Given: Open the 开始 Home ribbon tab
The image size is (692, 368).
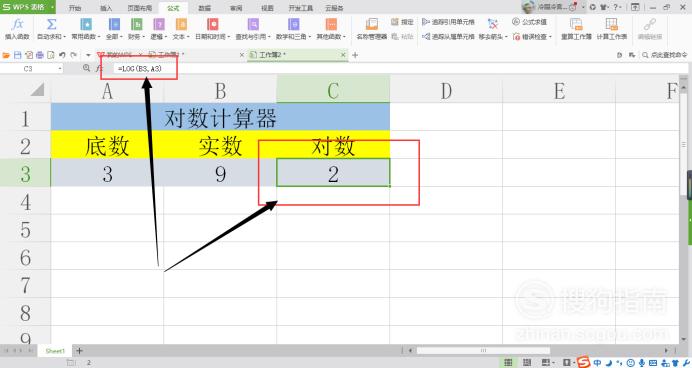Looking at the screenshot, I should pyautogui.click(x=75, y=8).
